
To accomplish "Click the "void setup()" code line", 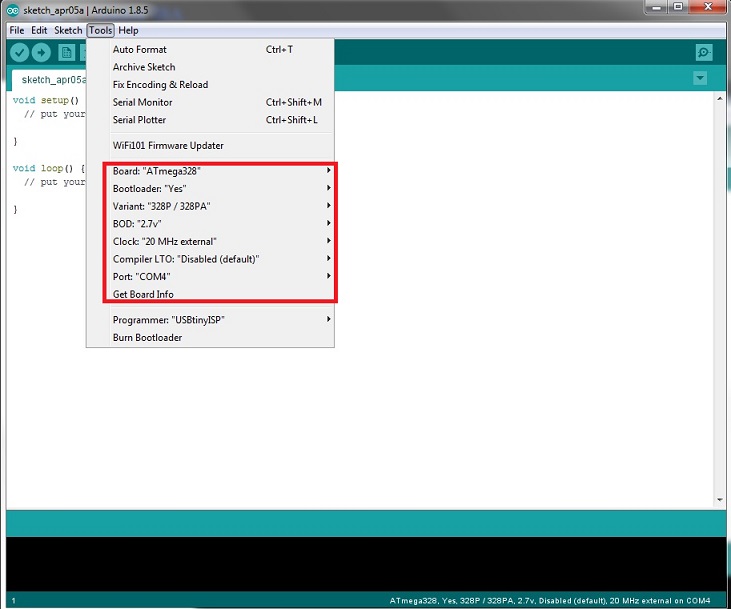I will [46, 100].
